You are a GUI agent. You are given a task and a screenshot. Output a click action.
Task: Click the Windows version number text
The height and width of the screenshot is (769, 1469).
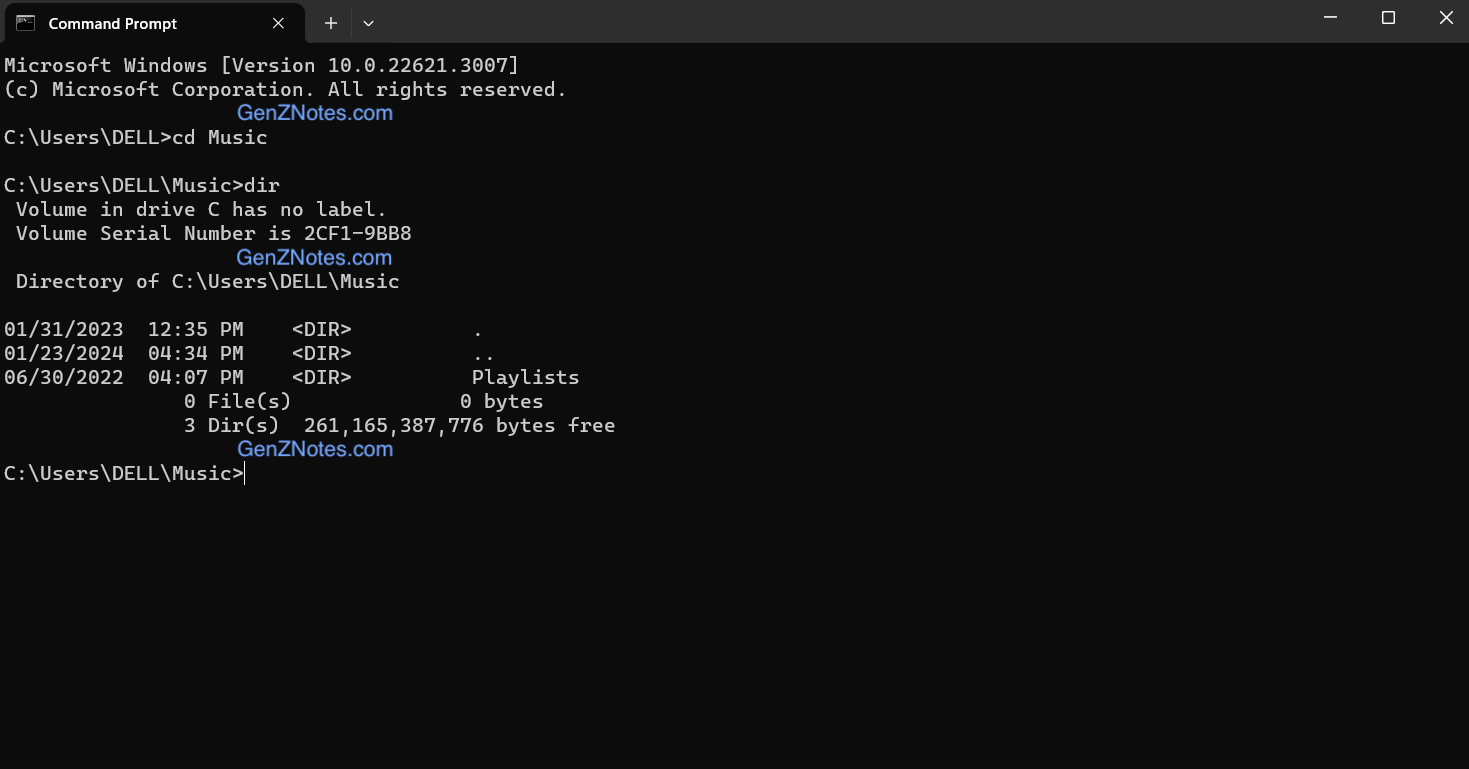423,65
